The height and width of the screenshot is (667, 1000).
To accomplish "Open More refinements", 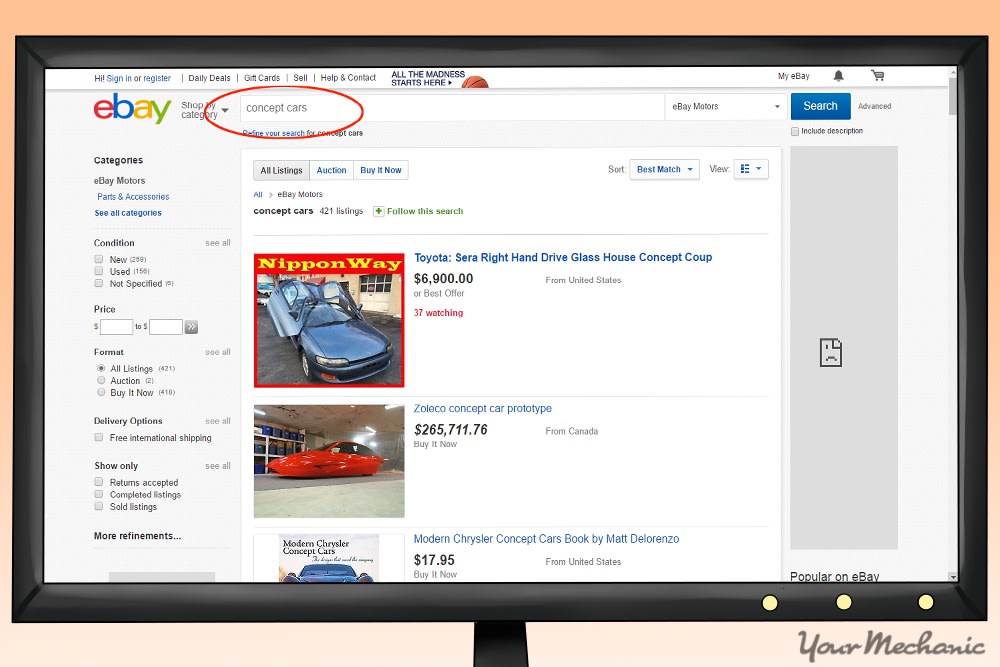I will pyautogui.click(x=137, y=536).
